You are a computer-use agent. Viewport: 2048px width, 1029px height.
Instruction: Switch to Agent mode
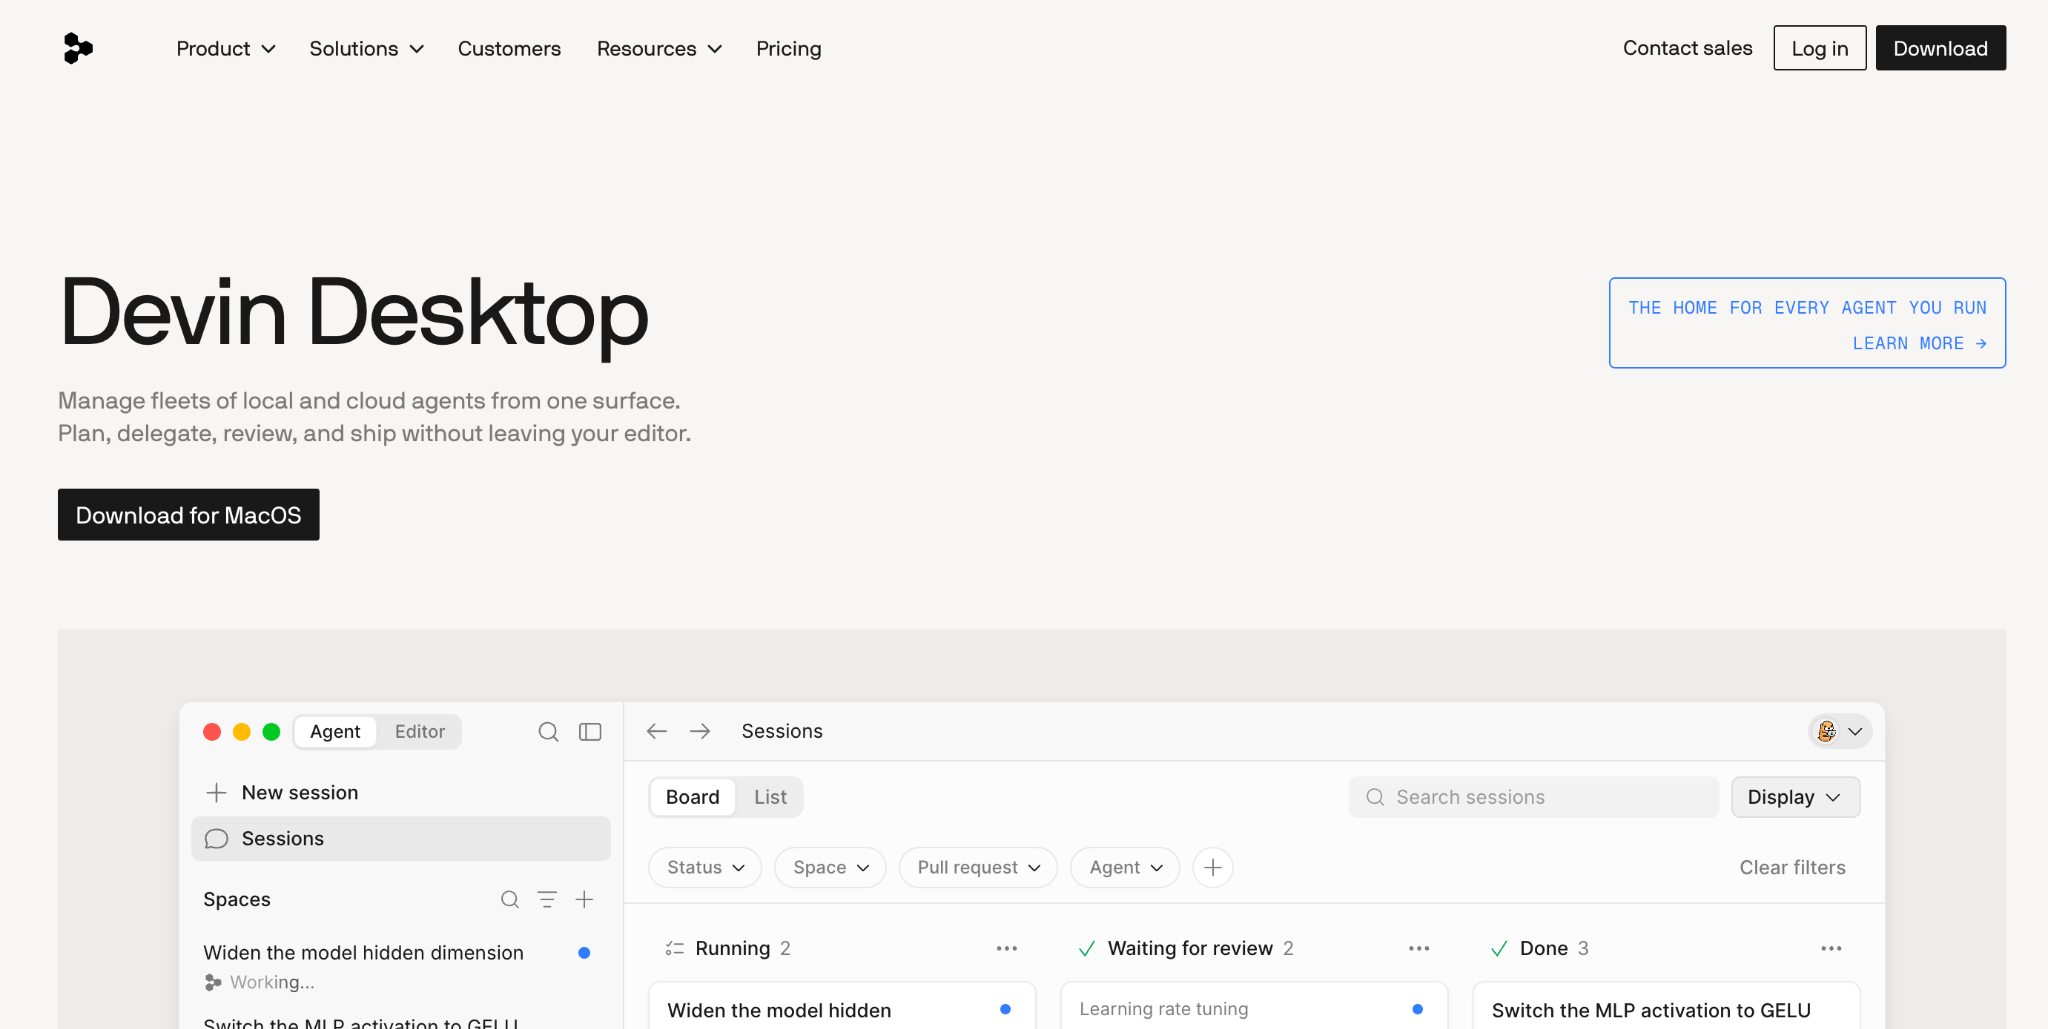point(335,732)
